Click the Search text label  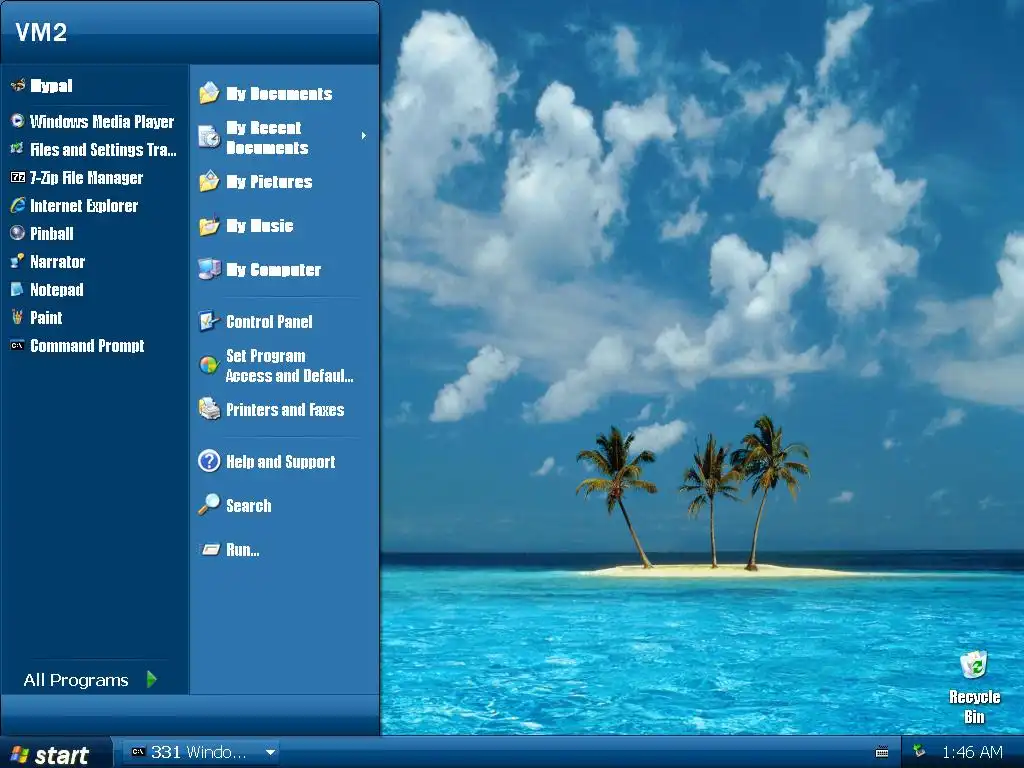(248, 505)
